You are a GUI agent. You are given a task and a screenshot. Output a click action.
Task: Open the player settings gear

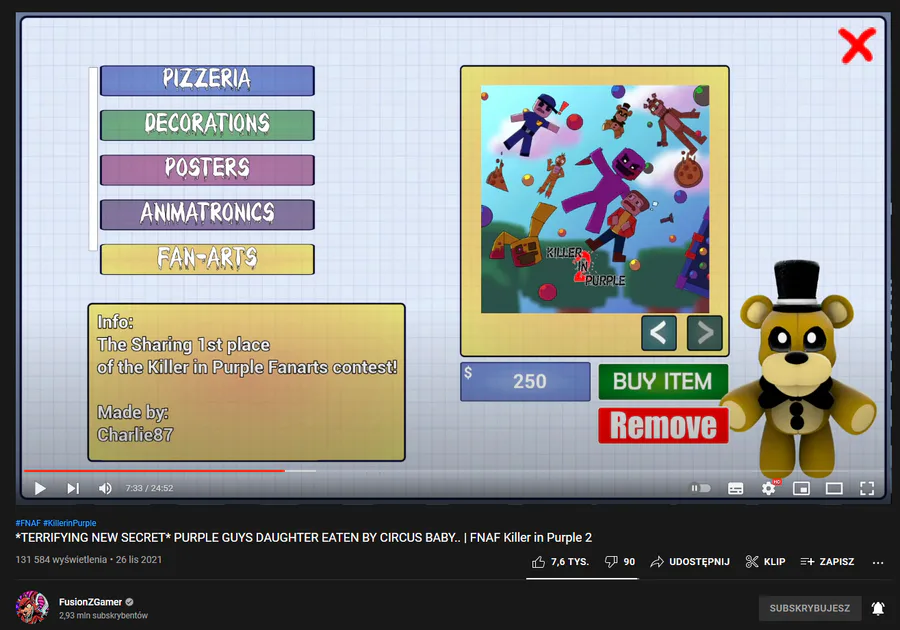[769, 488]
